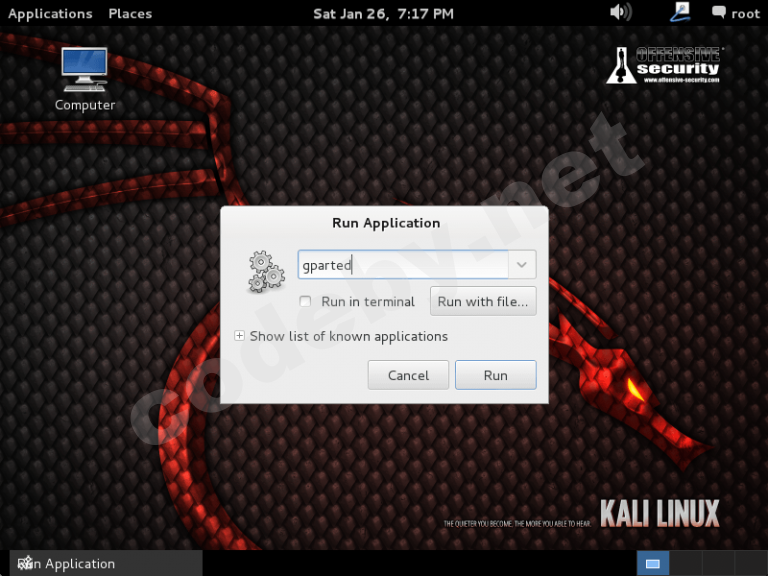Select the first workspace in switcher
This screenshot has width=768, height=576.
pos(652,564)
